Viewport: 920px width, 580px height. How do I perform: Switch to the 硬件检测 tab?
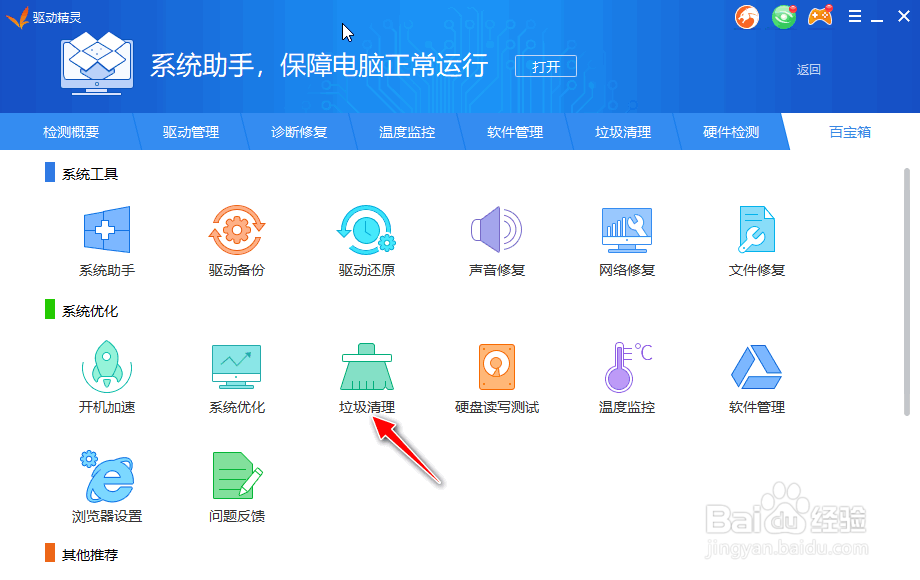tap(730, 132)
